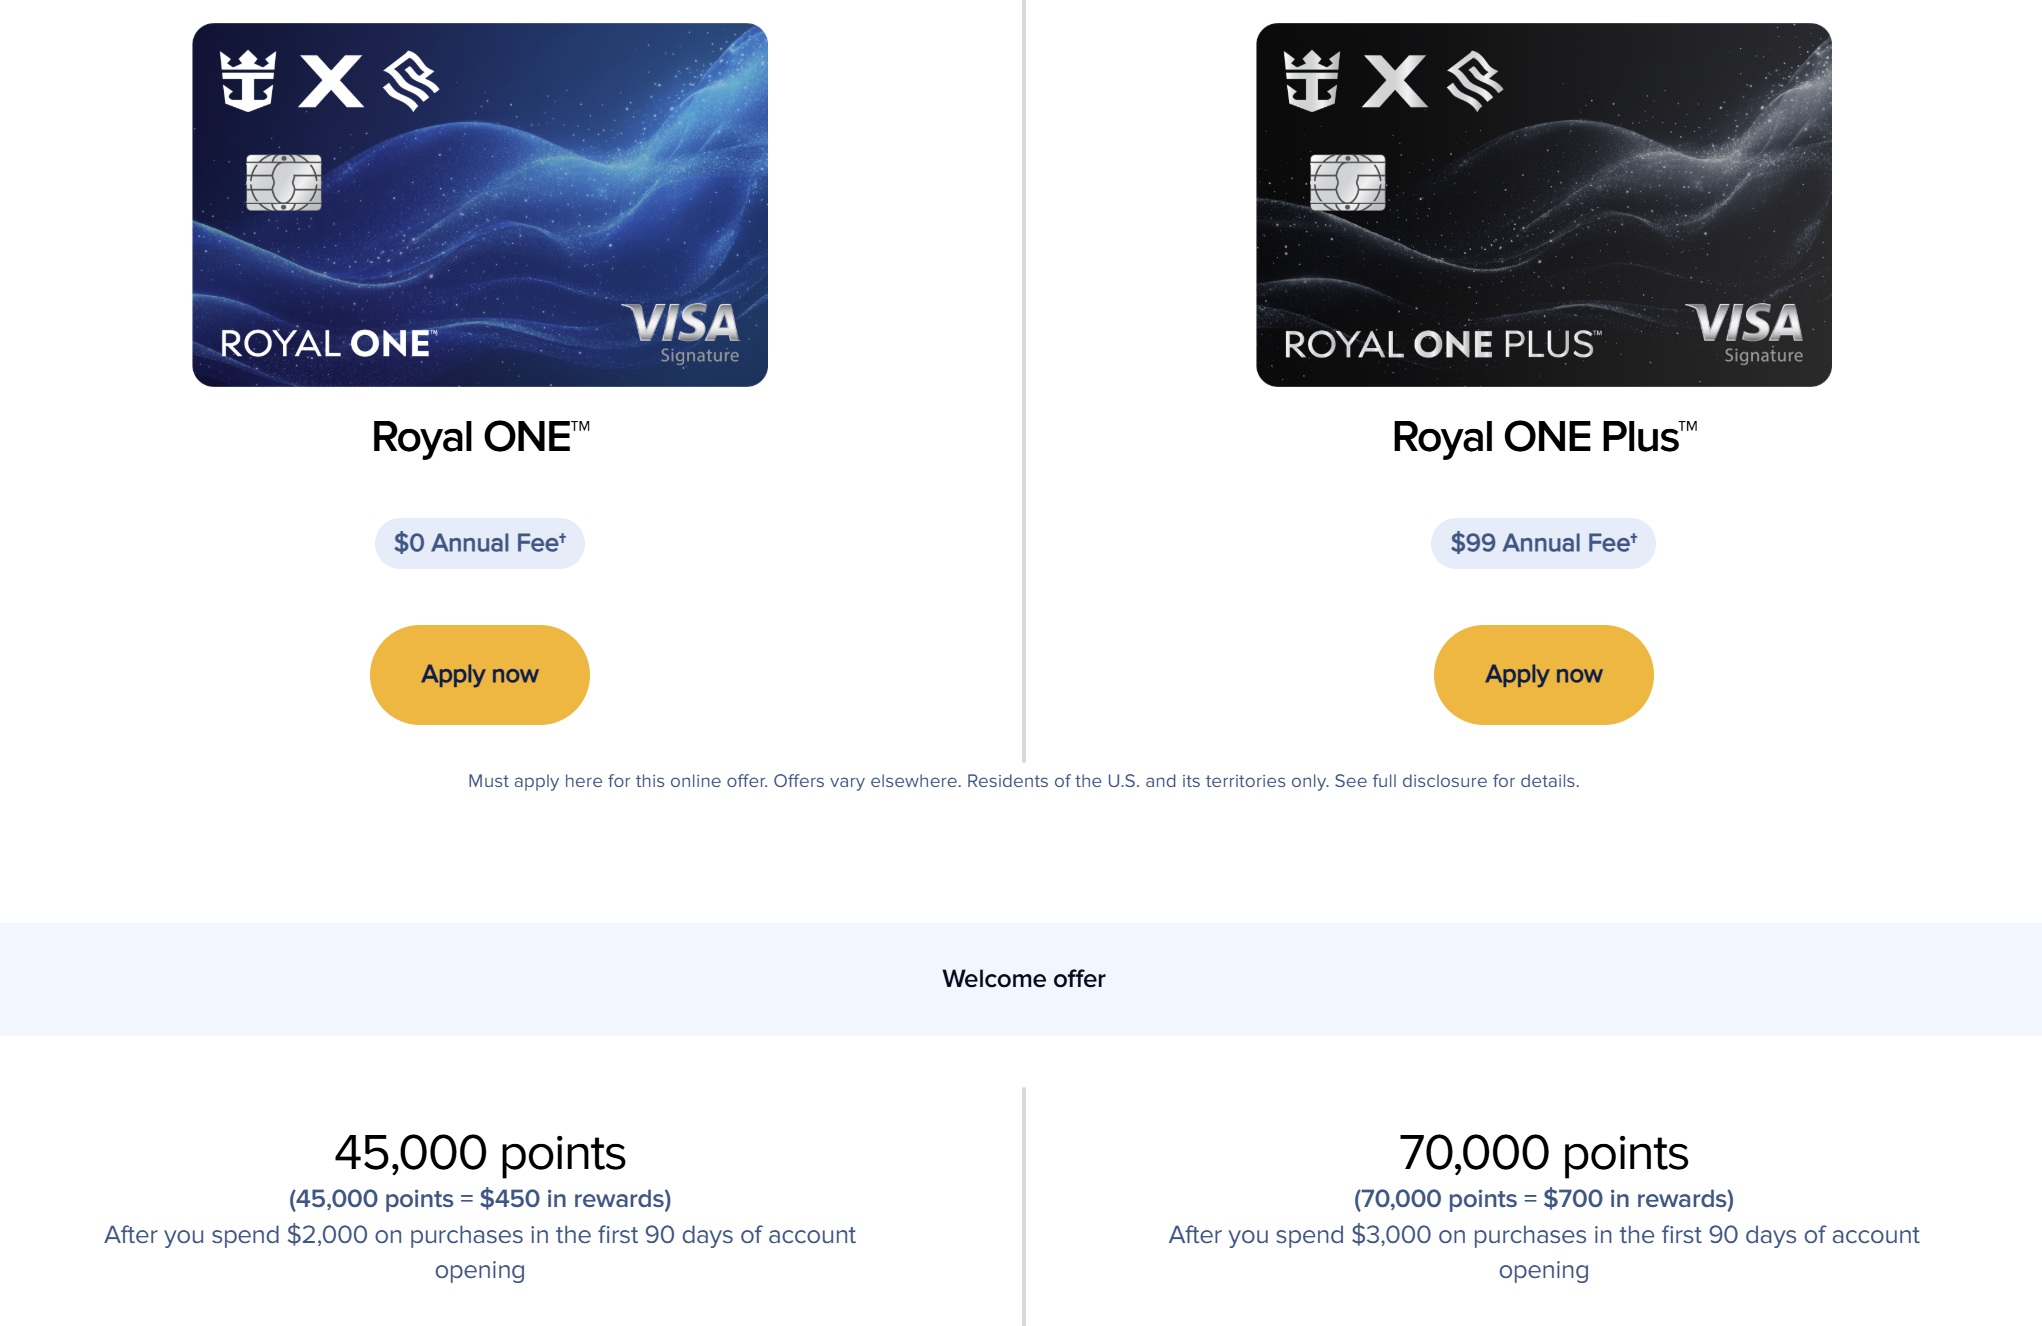Click the Celebrity X logo on black card
This screenshot has height=1326, width=2042.
[1395, 81]
